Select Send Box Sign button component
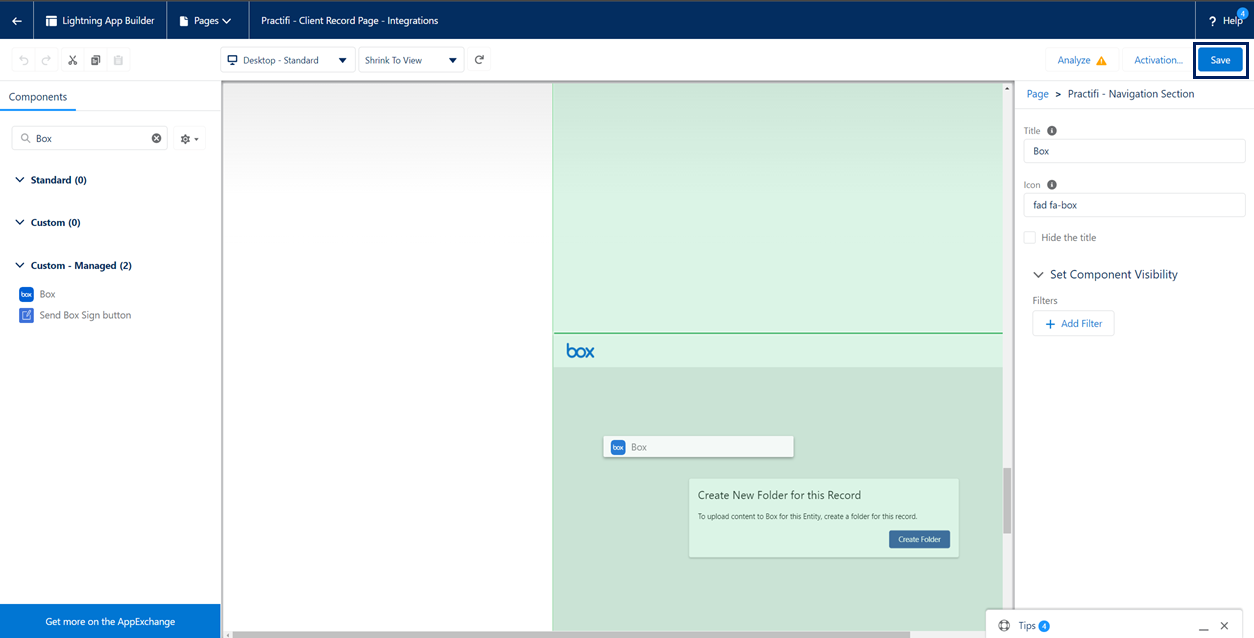The height and width of the screenshot is (638, 1254). tap(85, 315)
